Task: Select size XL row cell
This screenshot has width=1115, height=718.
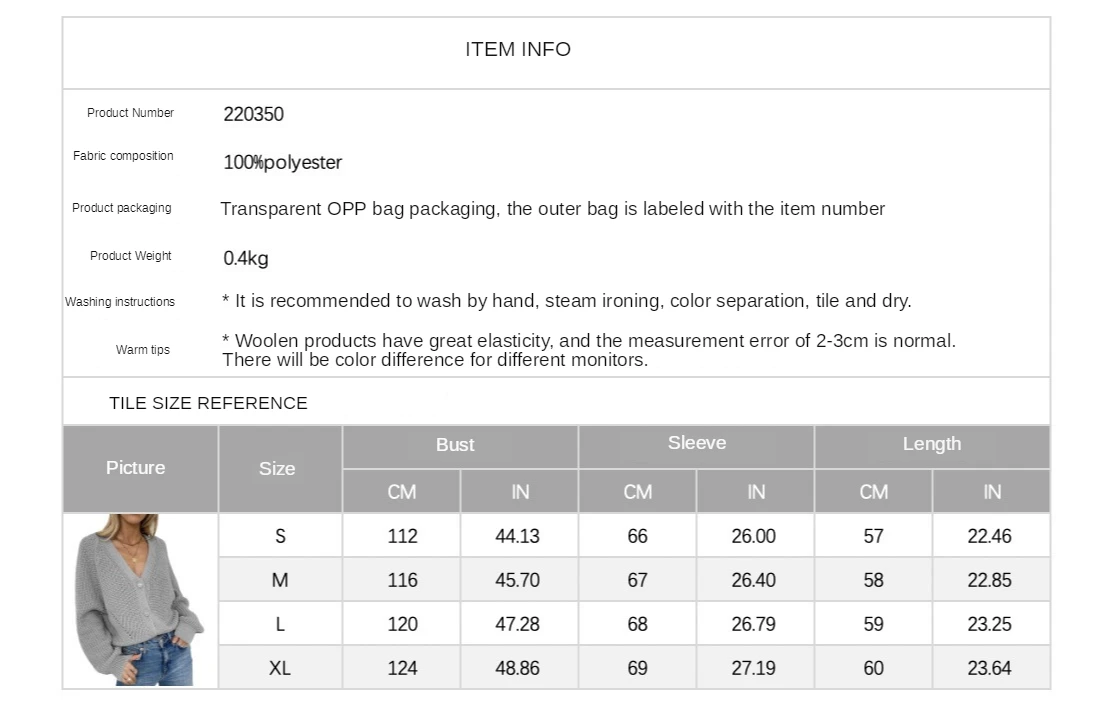Action: coord(280,668)
